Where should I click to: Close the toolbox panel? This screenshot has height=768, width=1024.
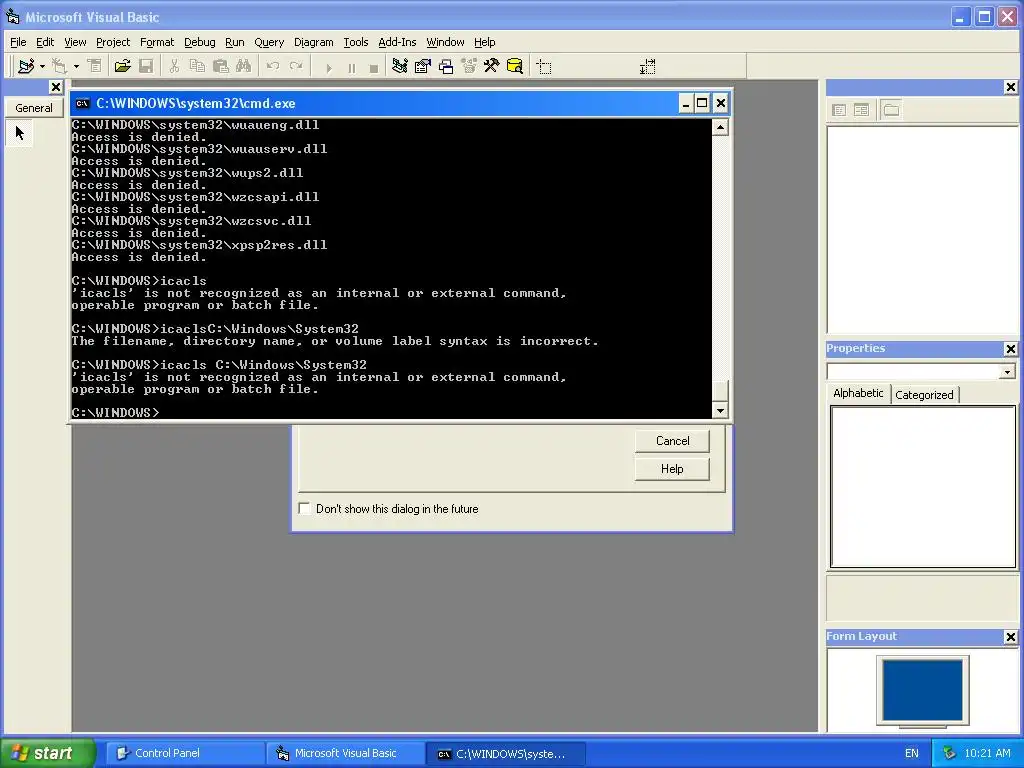coord(56,87)
